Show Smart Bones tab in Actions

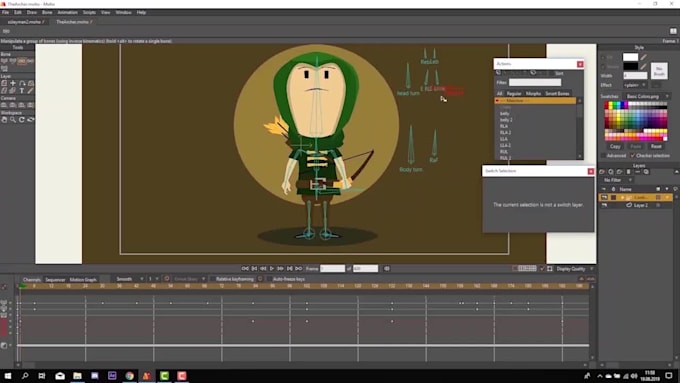[x=557, y=94]
